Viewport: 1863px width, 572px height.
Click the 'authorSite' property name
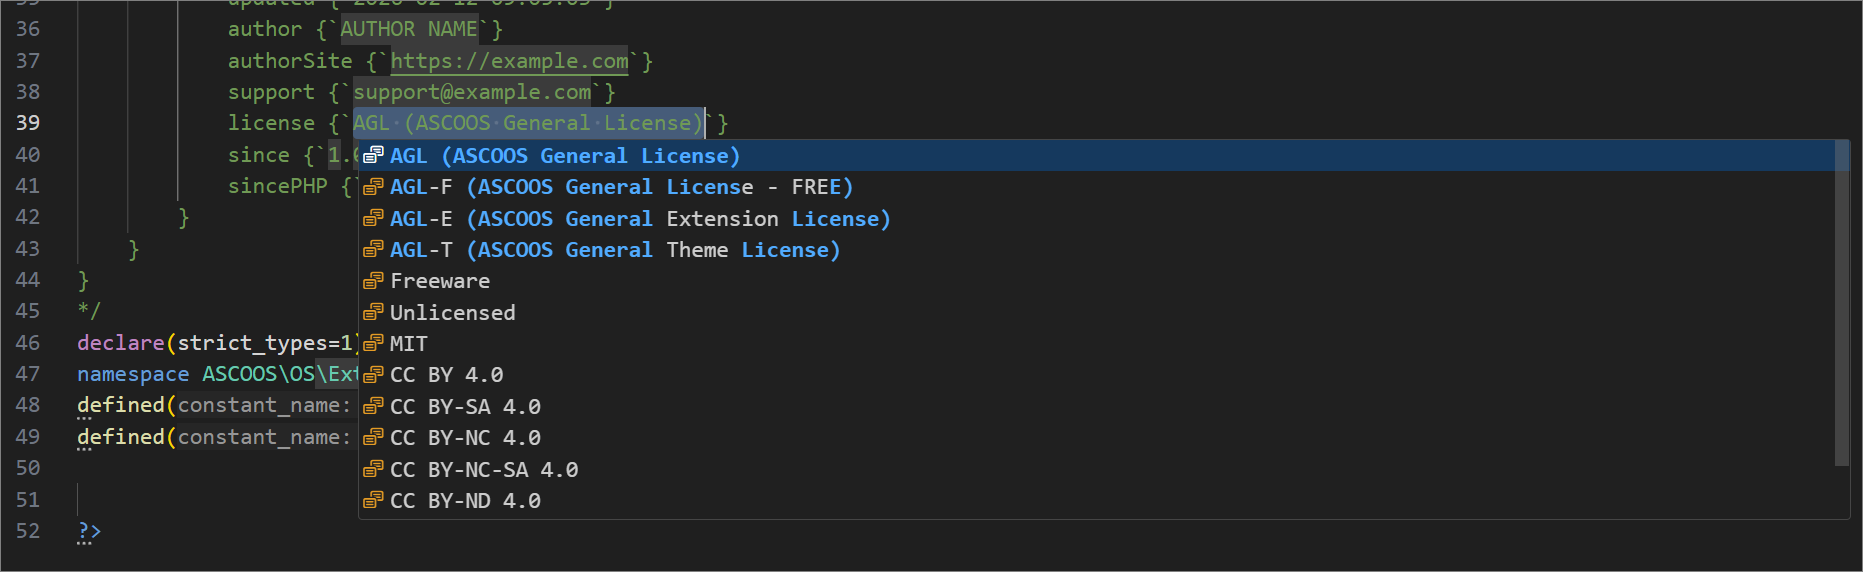[290, 61]
